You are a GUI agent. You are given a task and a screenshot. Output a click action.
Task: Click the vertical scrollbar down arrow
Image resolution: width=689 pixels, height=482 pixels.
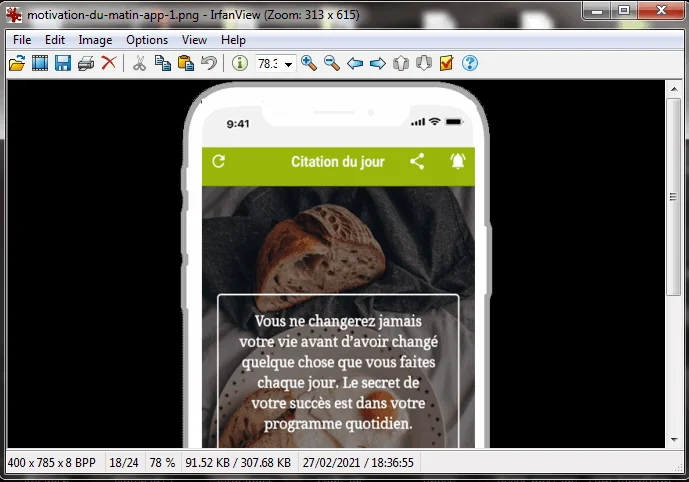674,439
